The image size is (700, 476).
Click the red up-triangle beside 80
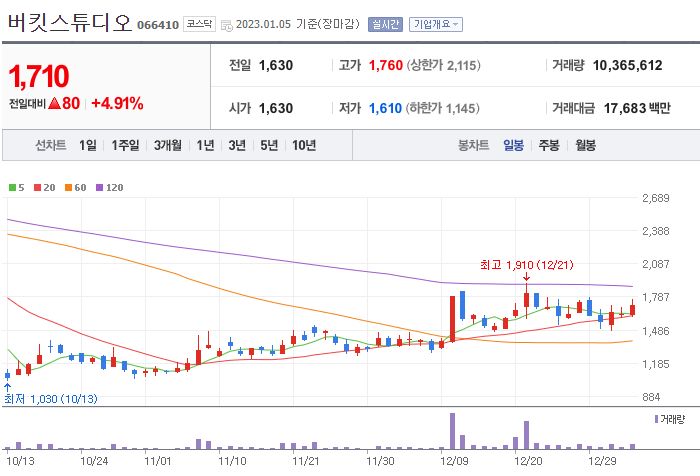pyautogui.click(x=54, y=104)
